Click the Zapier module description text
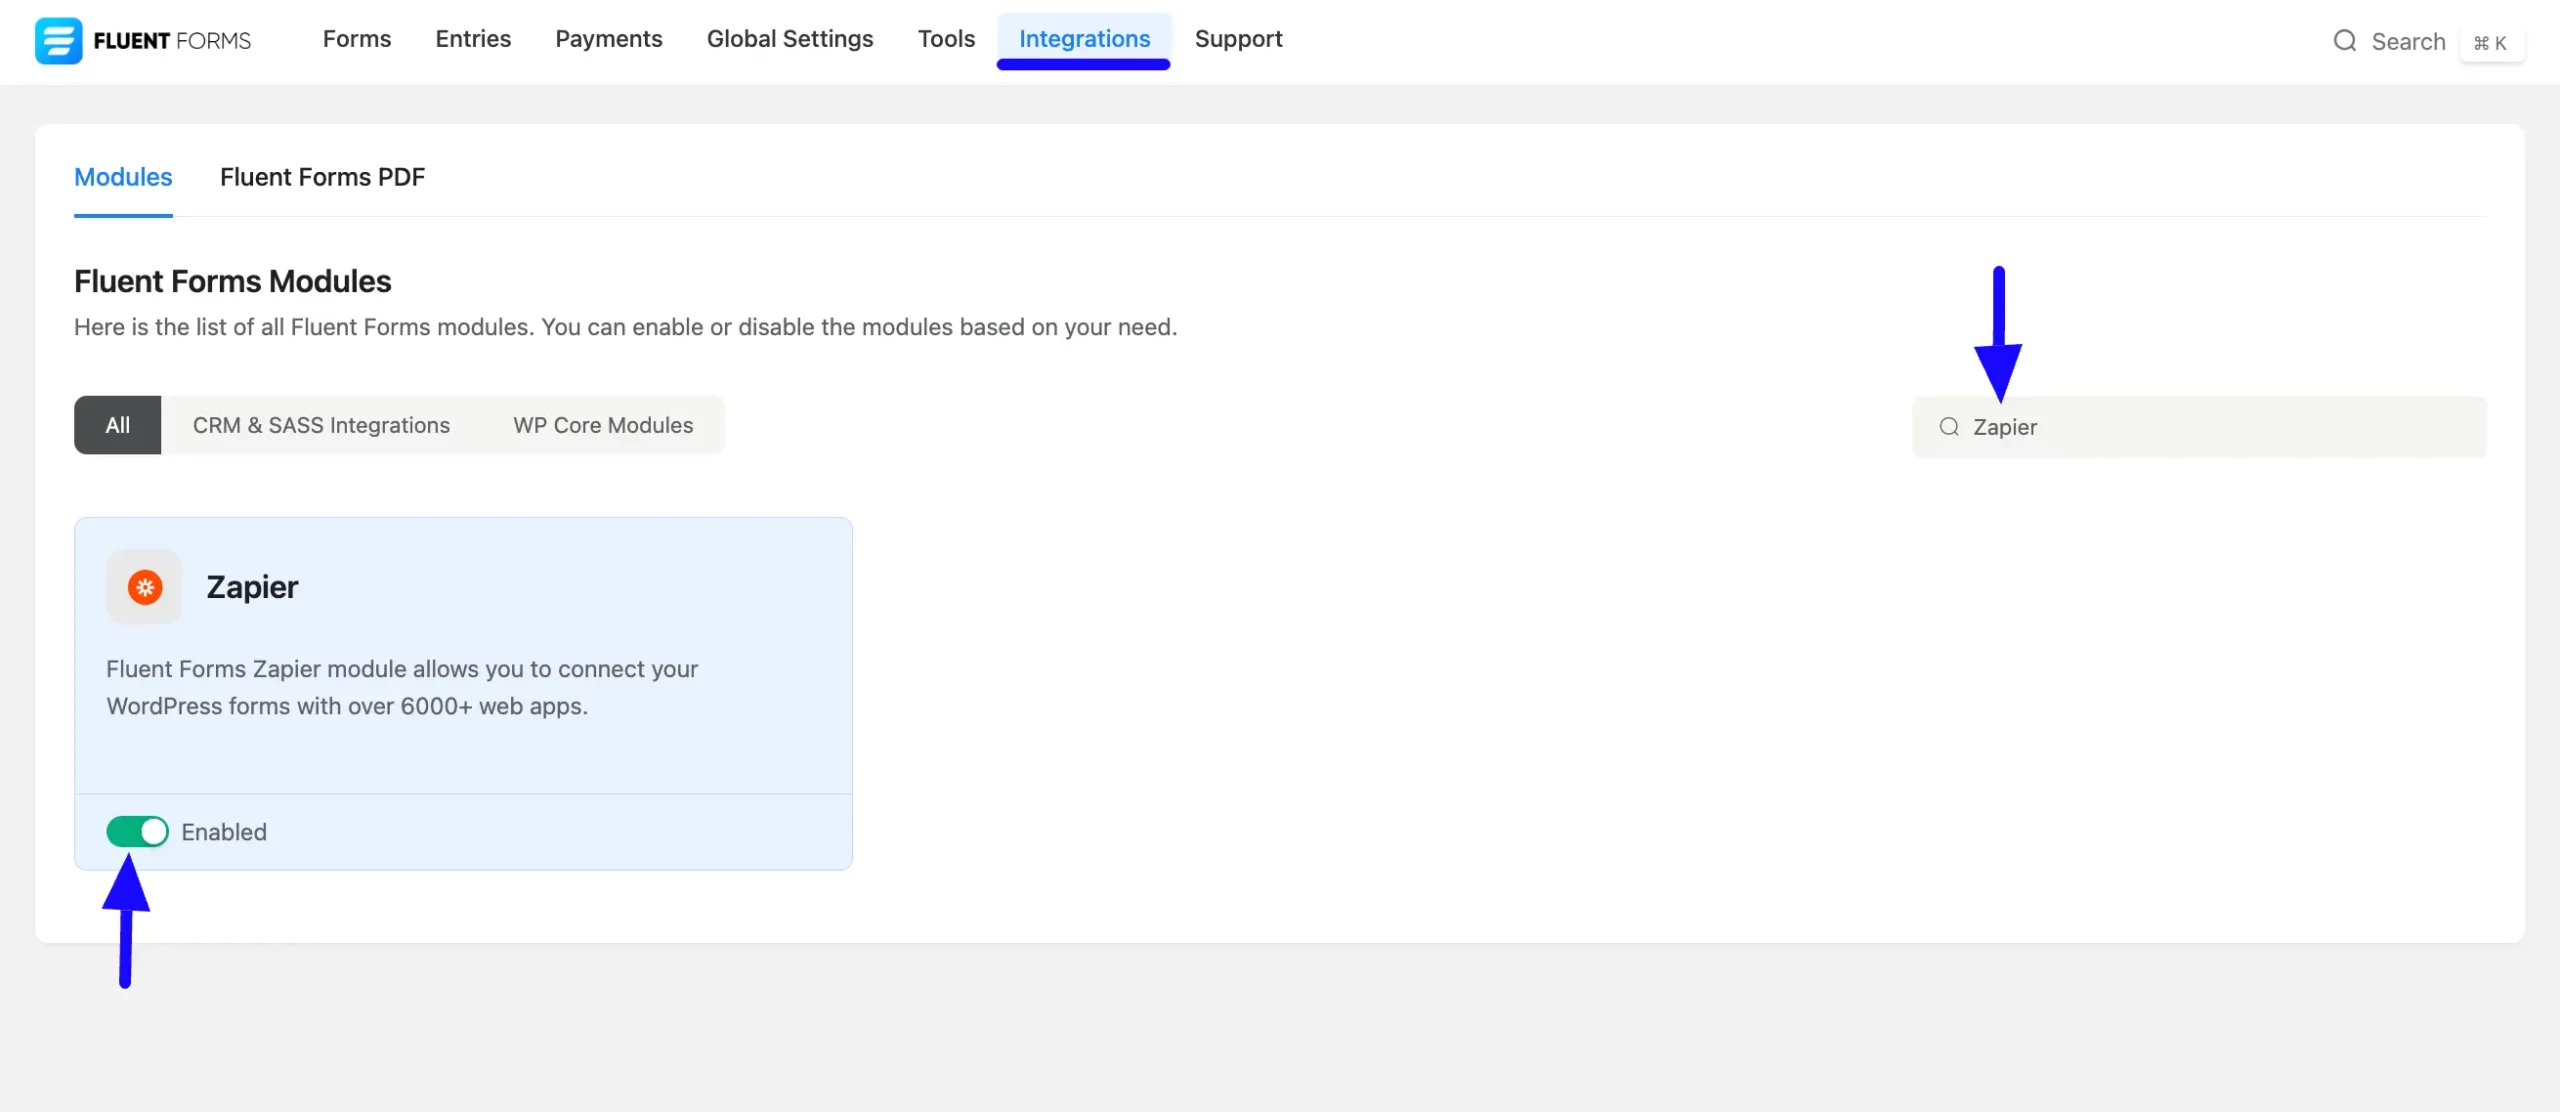The width and height of the screenshot is (2560, 1112). 402,688
